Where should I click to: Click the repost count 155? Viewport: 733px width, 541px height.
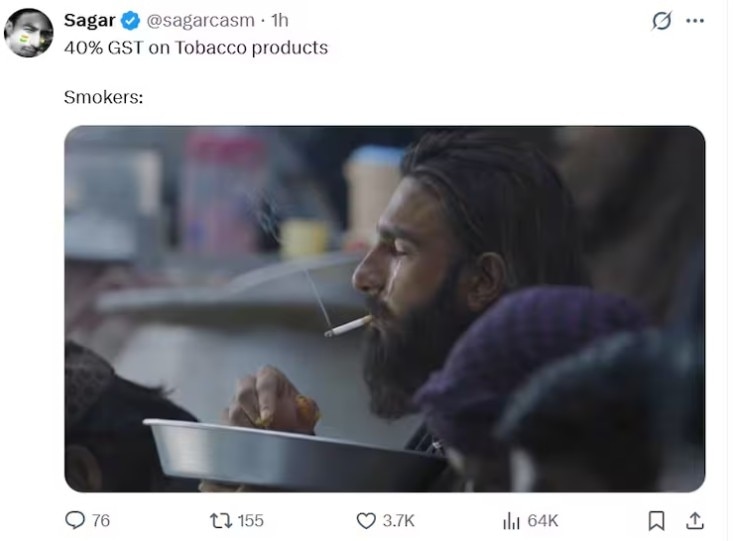(250, 520)
